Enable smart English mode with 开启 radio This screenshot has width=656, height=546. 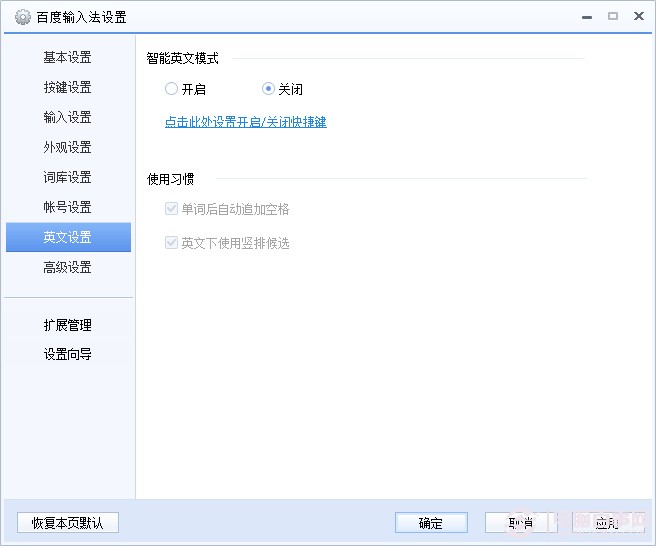[x=171, y=89]
